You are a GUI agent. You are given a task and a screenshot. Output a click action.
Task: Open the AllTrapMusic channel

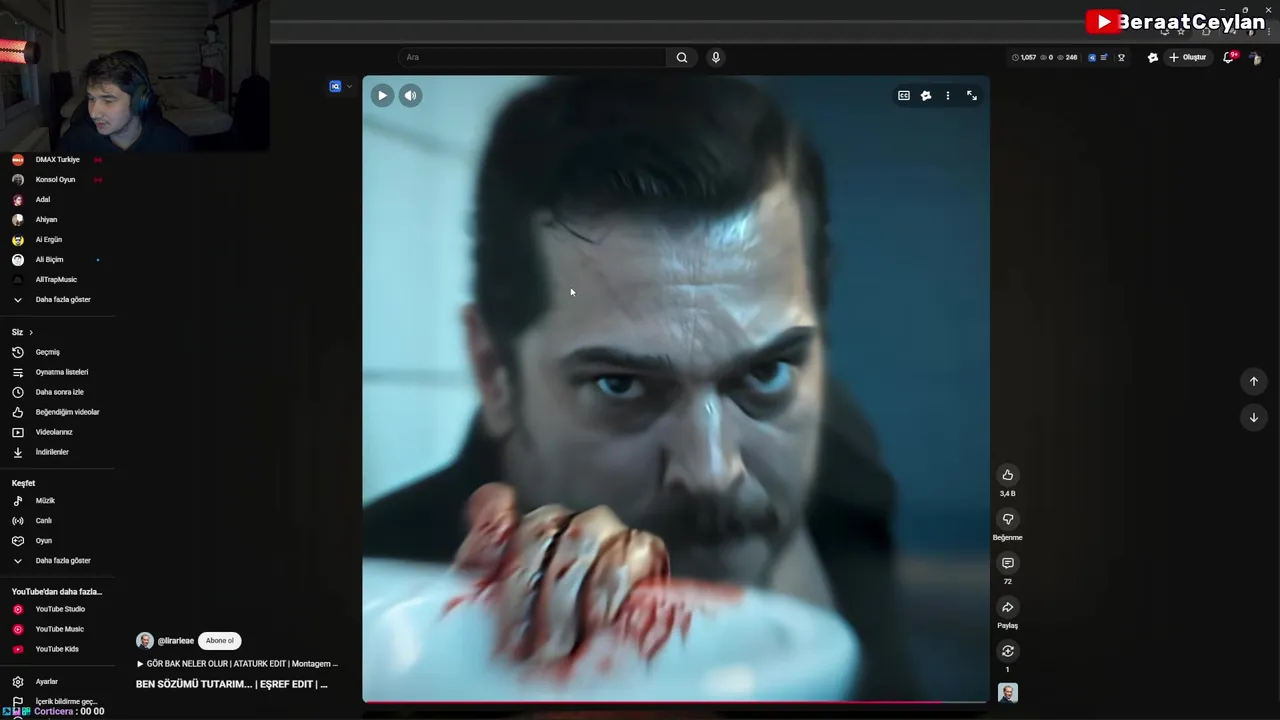click(58, 280)
